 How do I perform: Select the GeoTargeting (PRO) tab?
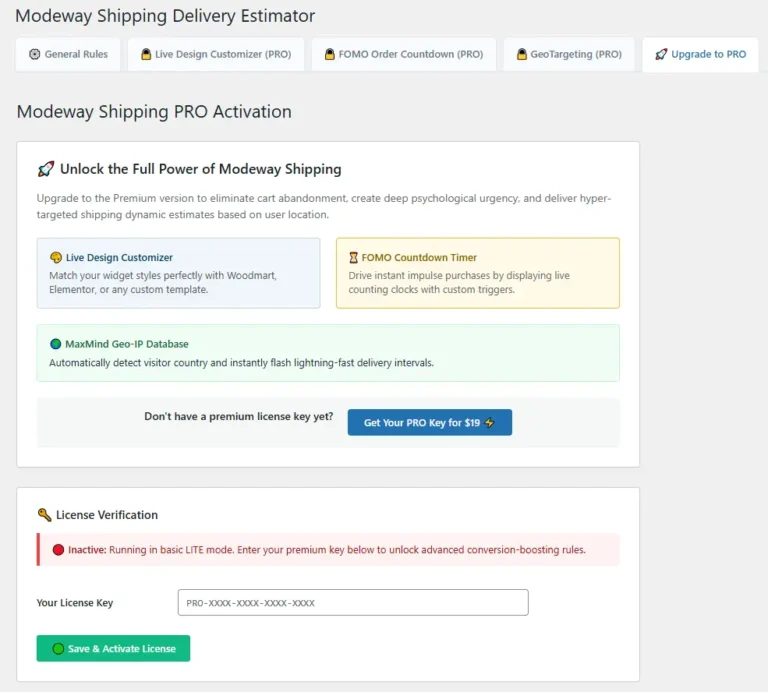tap(569, 54)
